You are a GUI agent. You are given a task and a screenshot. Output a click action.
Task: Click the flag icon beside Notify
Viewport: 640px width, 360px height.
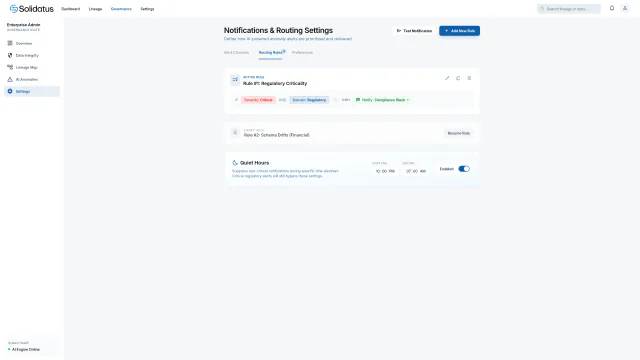pyautogui.click(x=358, y=100)
